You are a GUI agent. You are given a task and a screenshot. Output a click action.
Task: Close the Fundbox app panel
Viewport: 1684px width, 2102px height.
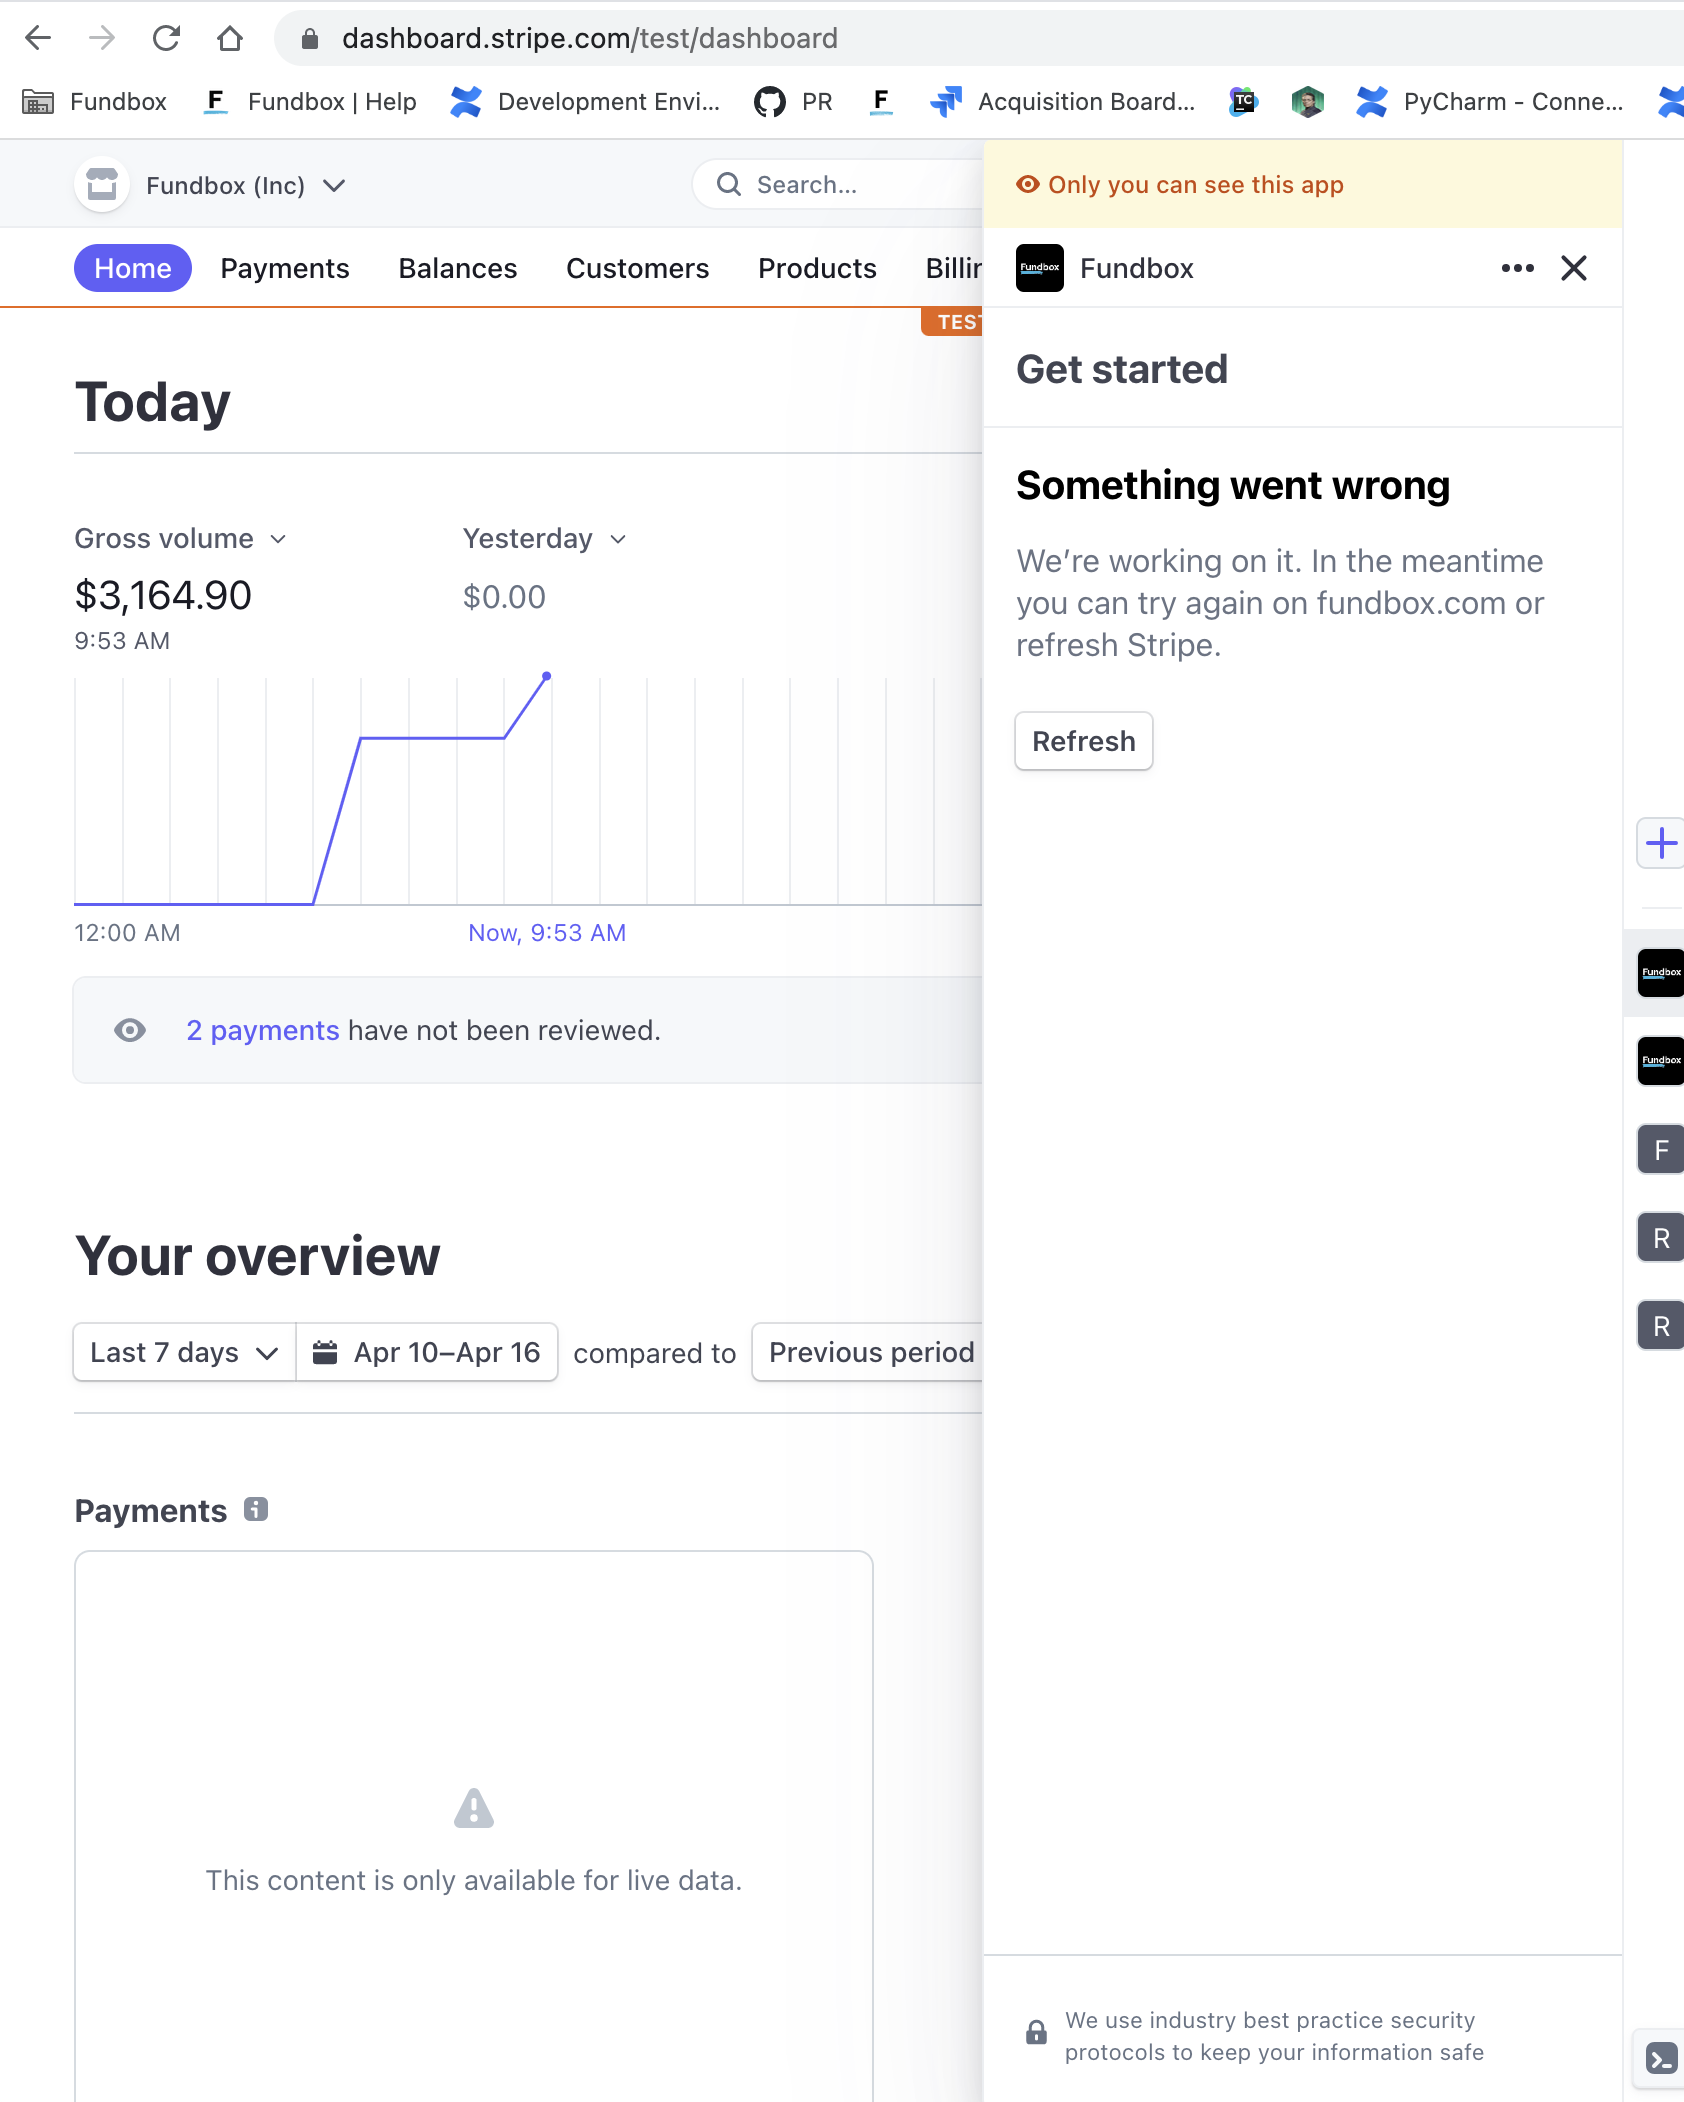[1574, 268]
